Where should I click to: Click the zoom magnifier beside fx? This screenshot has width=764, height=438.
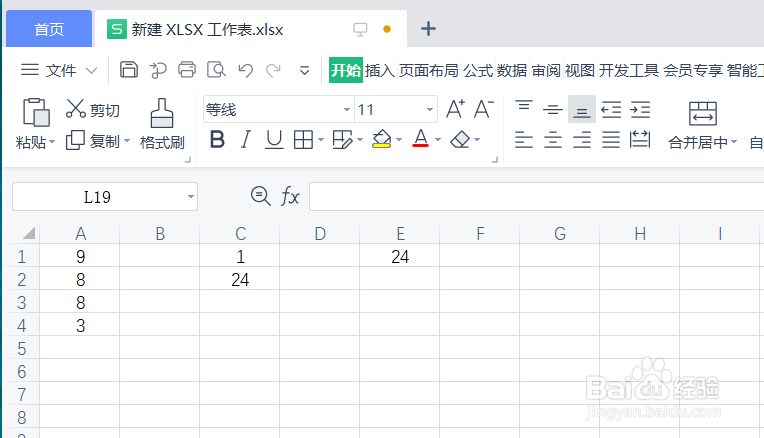[x=261, y=196]
